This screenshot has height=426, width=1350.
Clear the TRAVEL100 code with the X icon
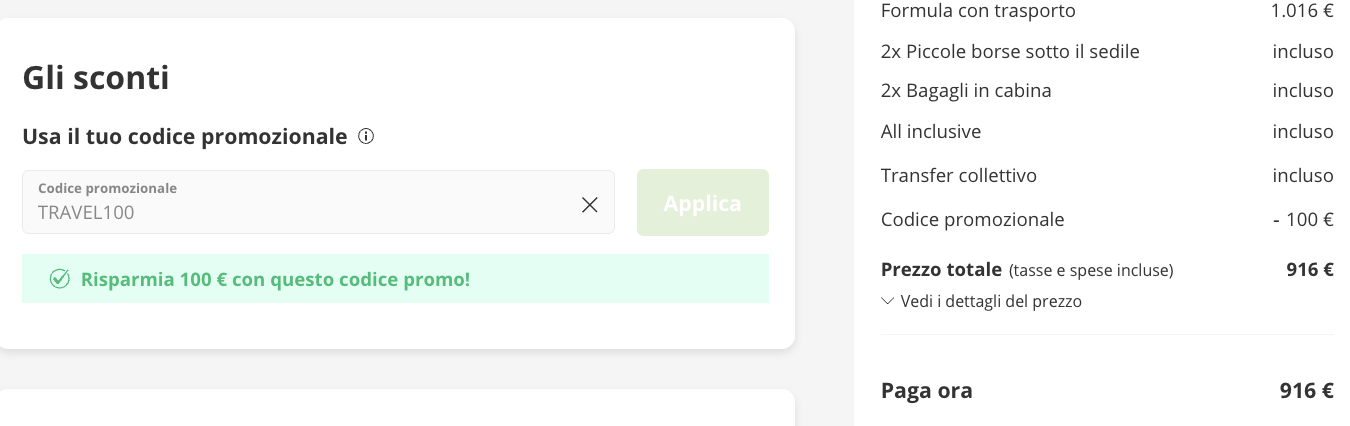[590, 204]
